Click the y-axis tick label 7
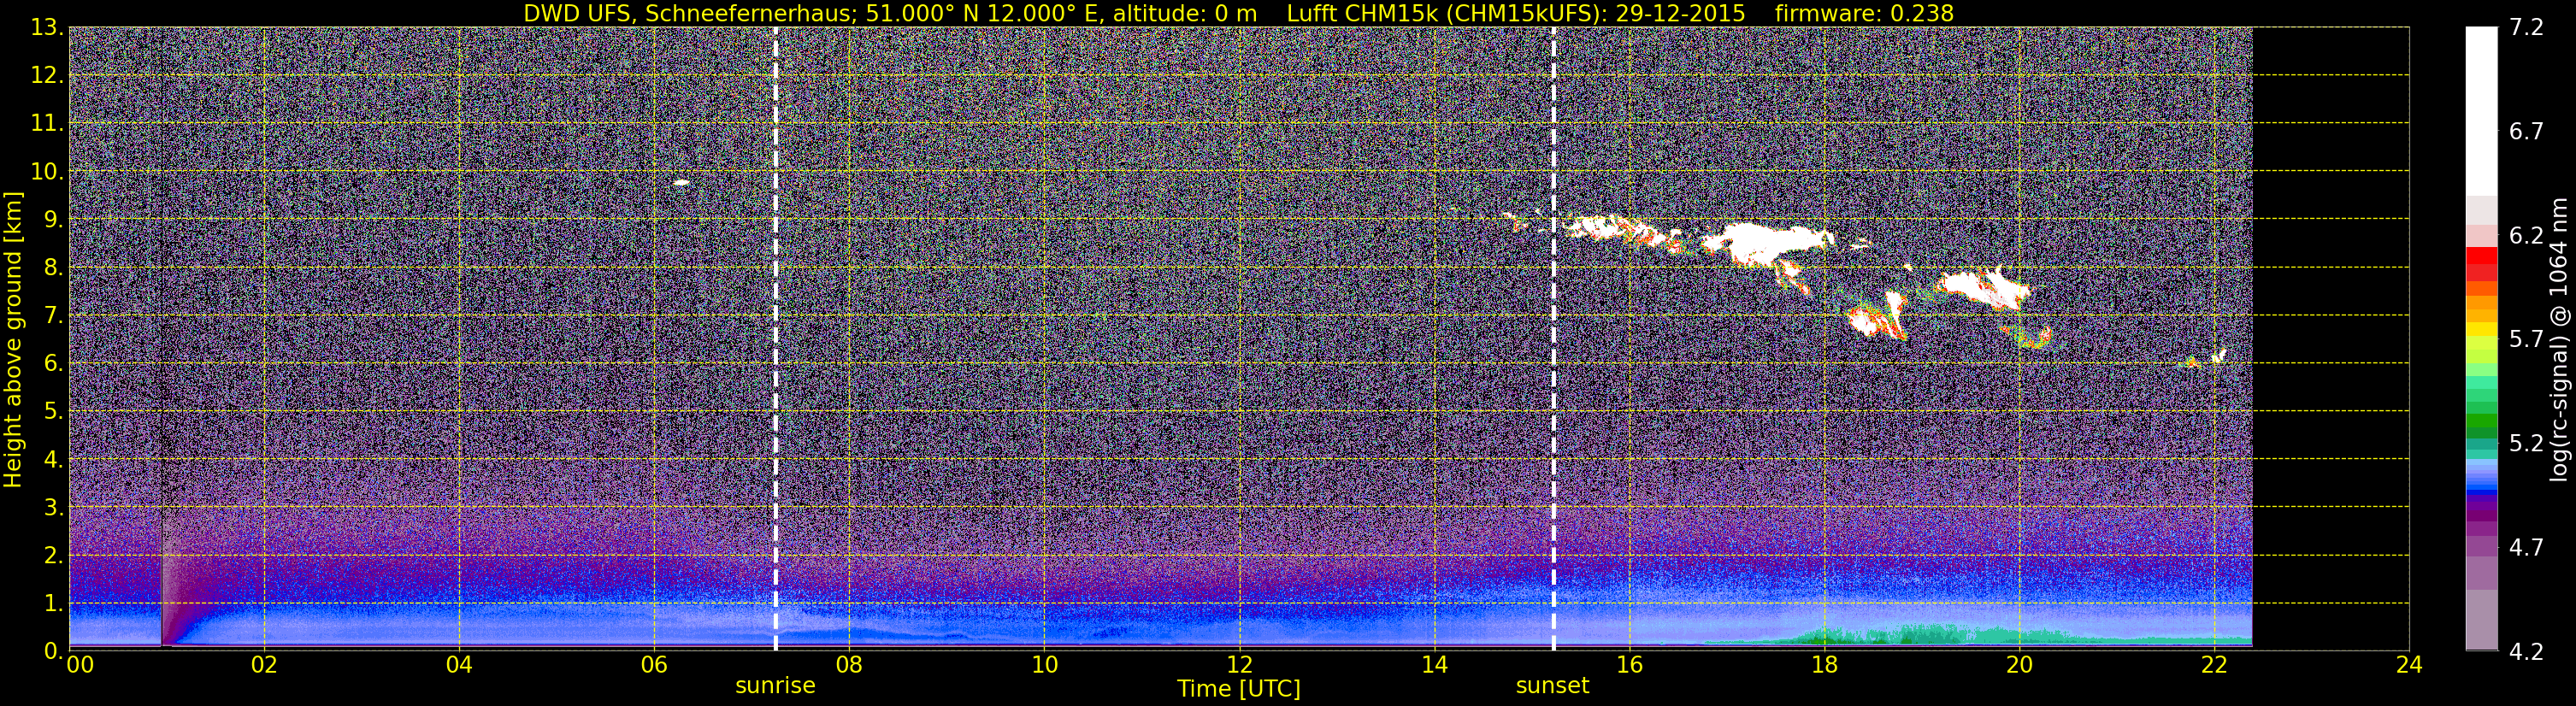This screenshot has width=2576, height=706. pyautogui.click(x=55, y=316)
